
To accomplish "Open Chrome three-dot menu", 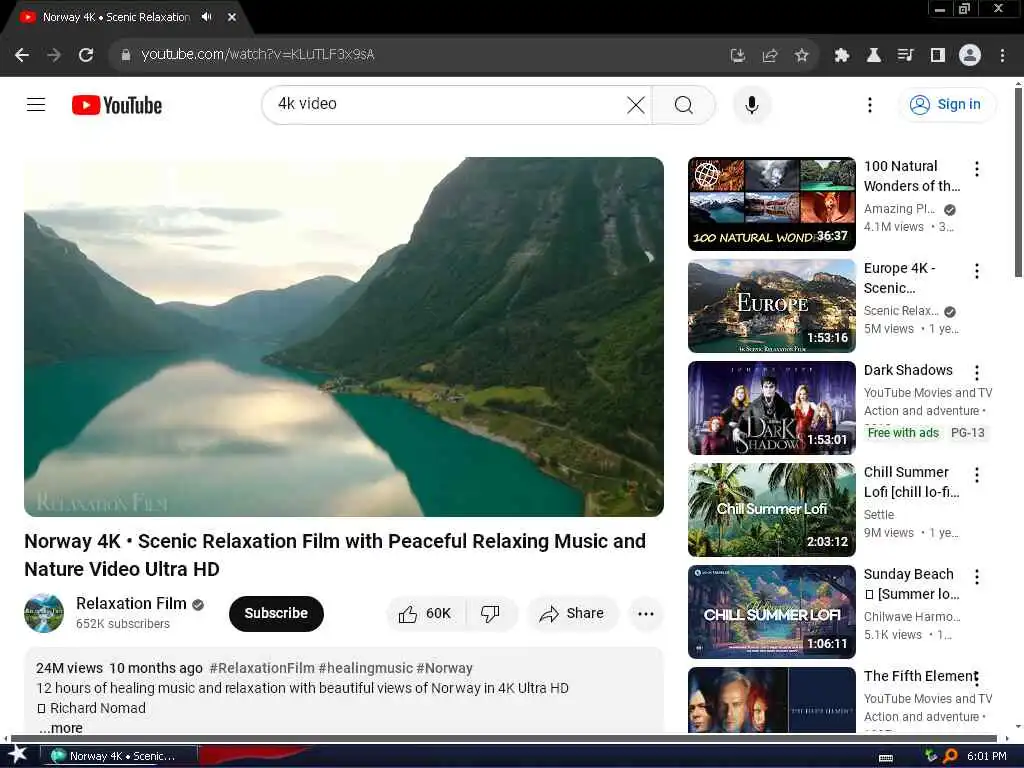I will click(x=1002, y=55).
